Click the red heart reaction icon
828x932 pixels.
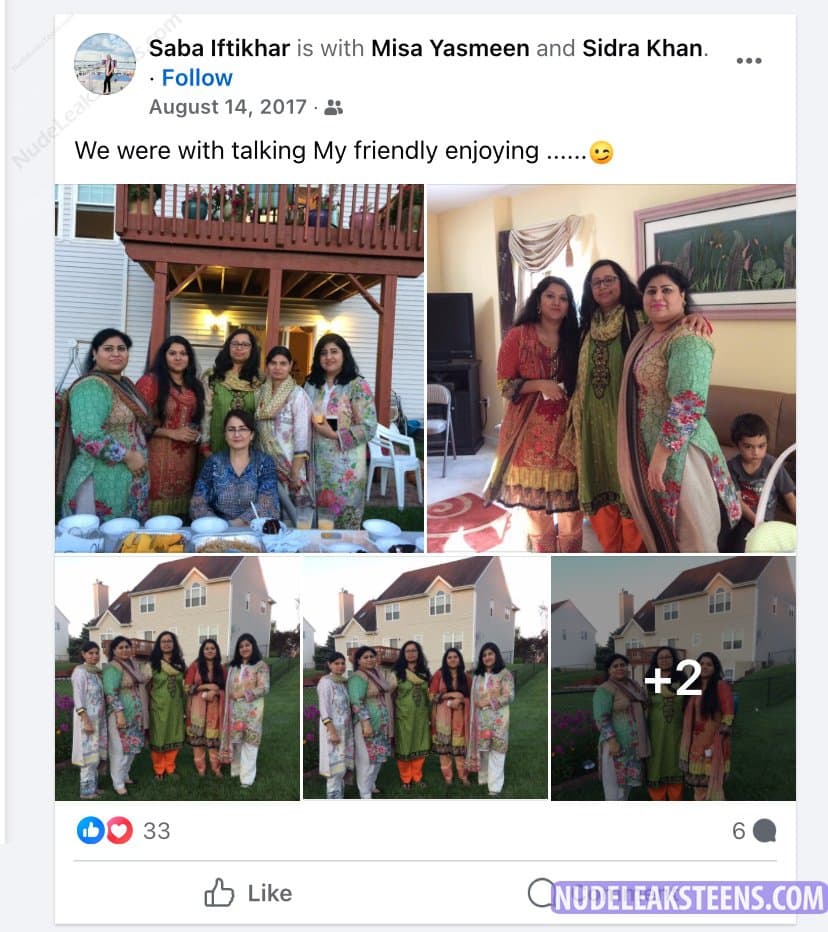(119, 830)
